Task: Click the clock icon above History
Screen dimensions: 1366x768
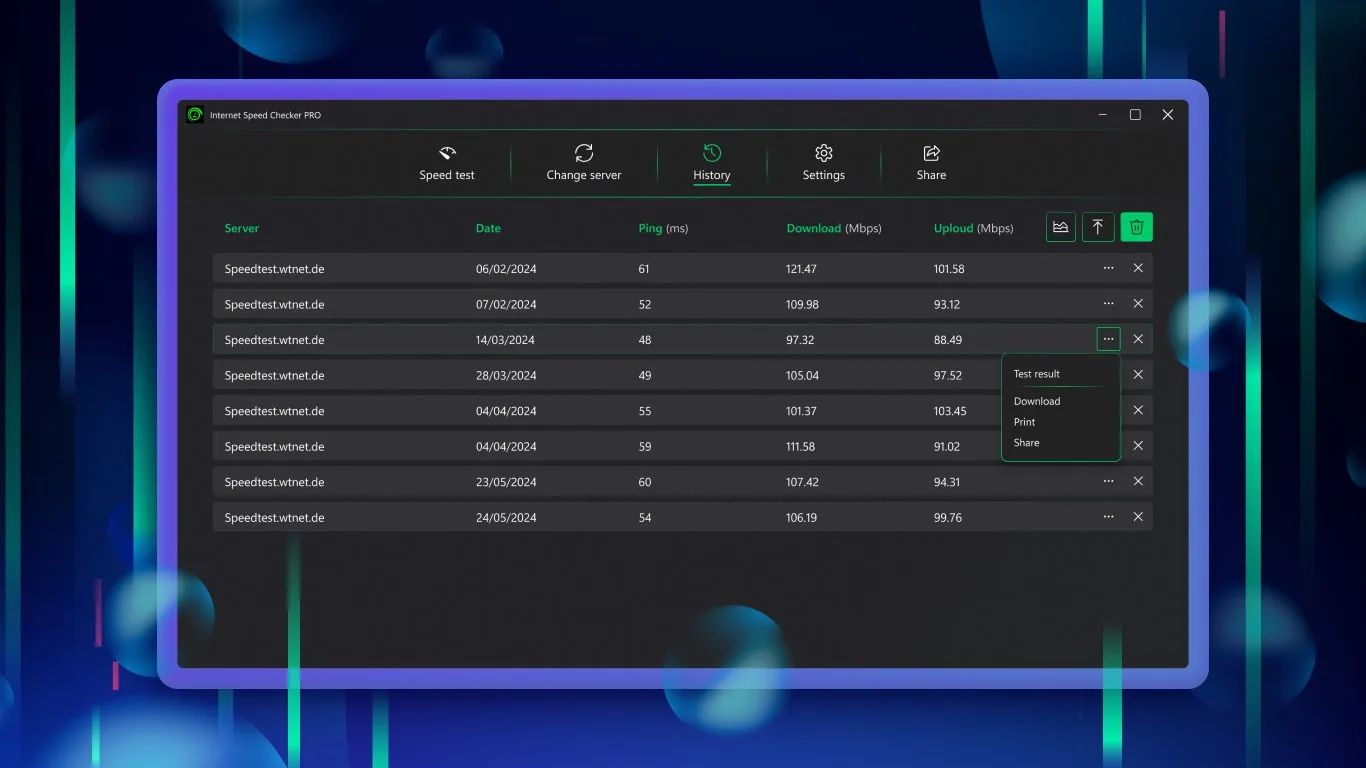Action: (x=712, y=153)
